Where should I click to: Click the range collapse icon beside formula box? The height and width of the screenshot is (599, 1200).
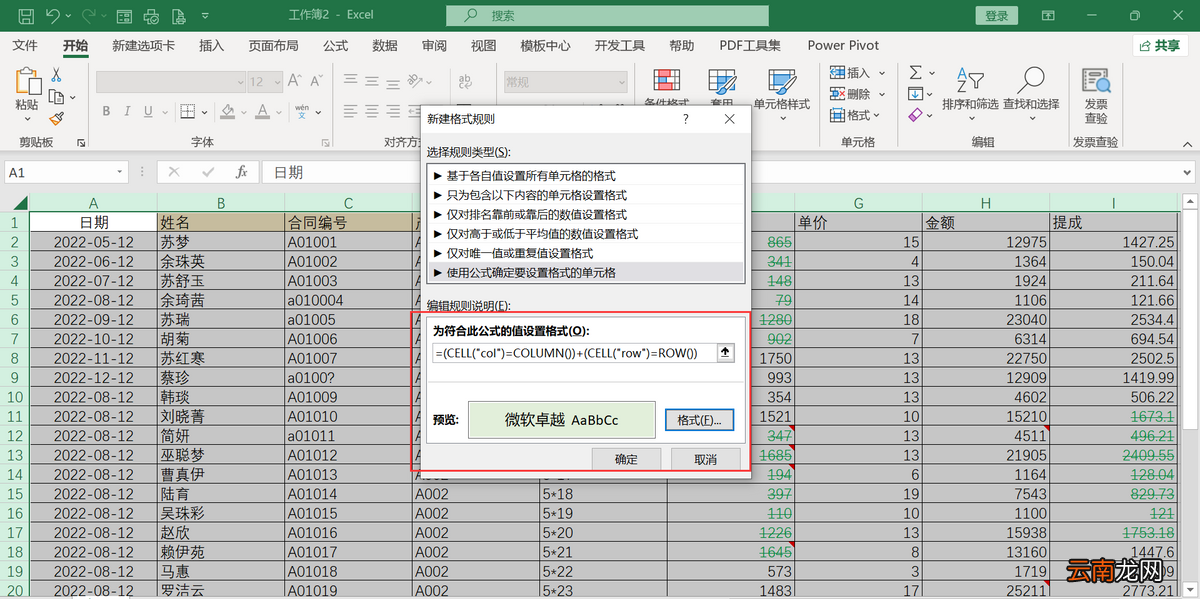click(x=726, y=352)
